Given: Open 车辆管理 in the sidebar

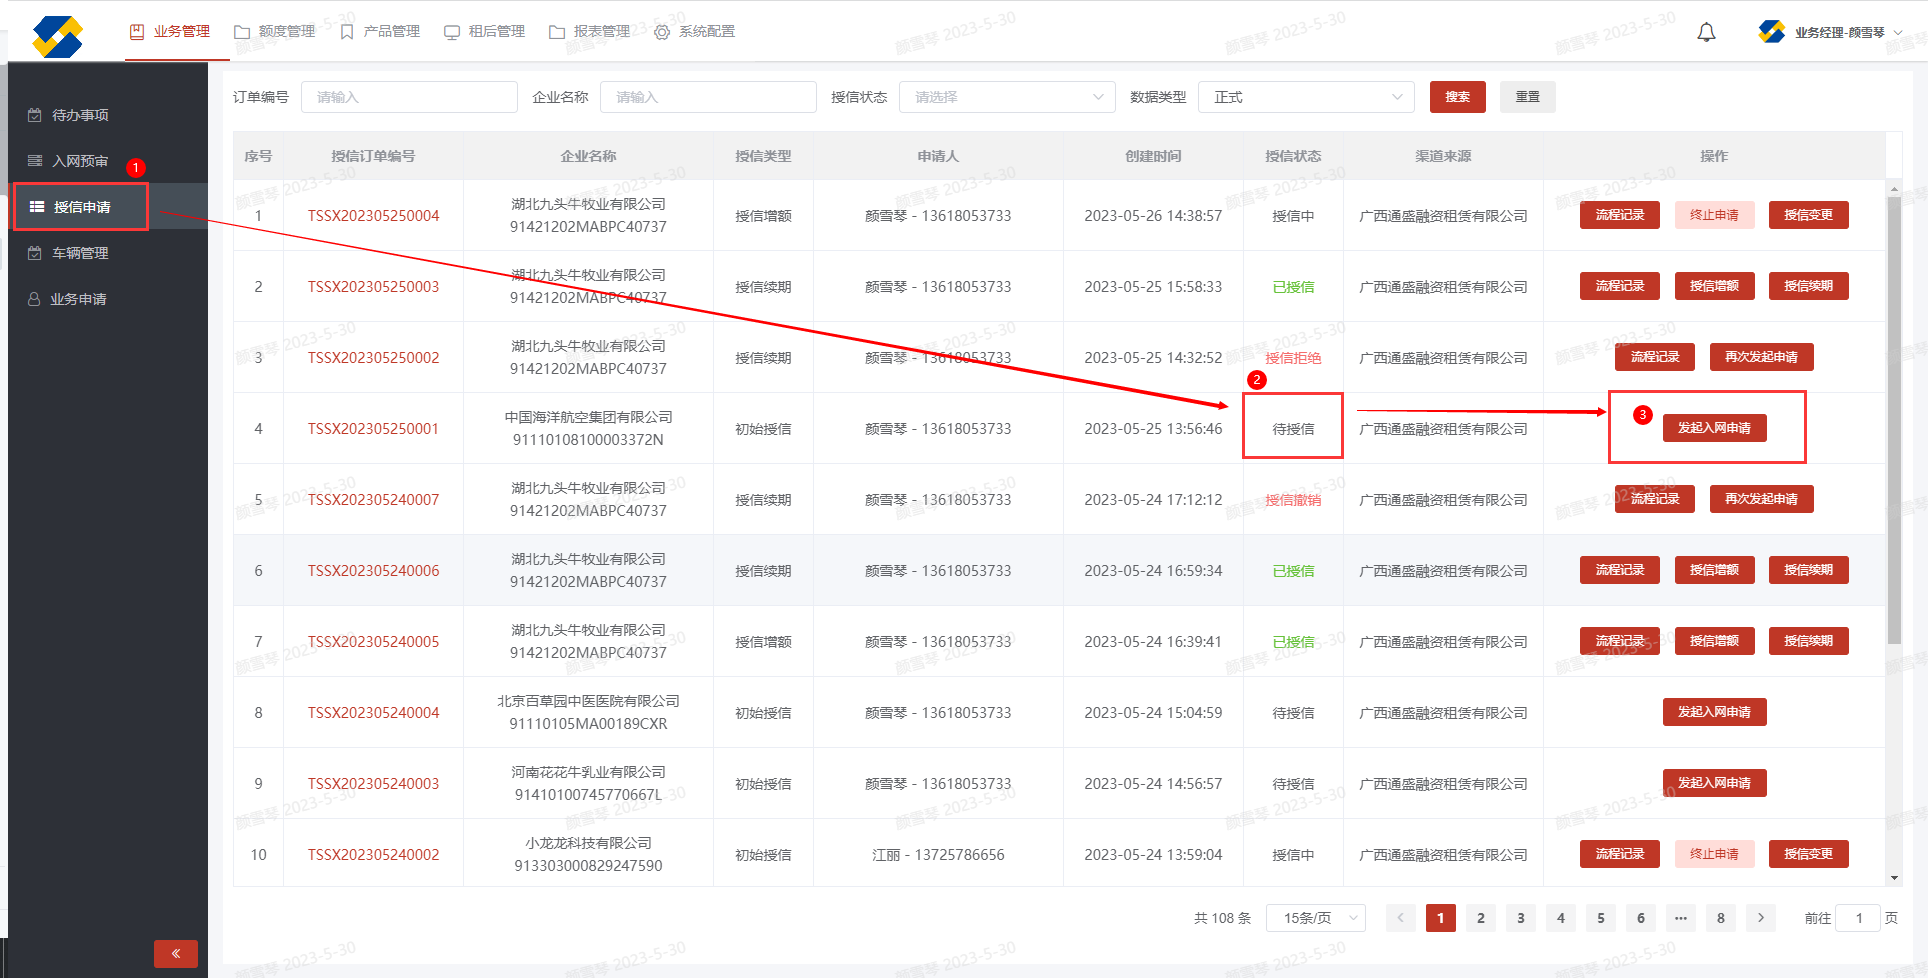Looking at the screenshot, I should coord(80,253).
